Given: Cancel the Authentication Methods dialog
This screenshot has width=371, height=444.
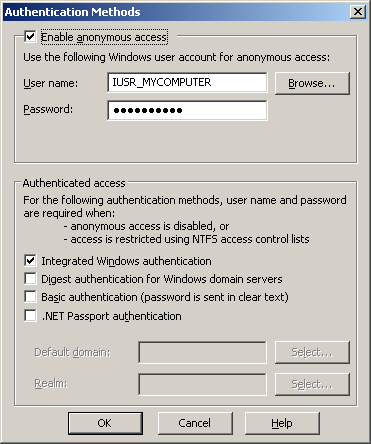Looking at the screenshot, I should (195, 423).
